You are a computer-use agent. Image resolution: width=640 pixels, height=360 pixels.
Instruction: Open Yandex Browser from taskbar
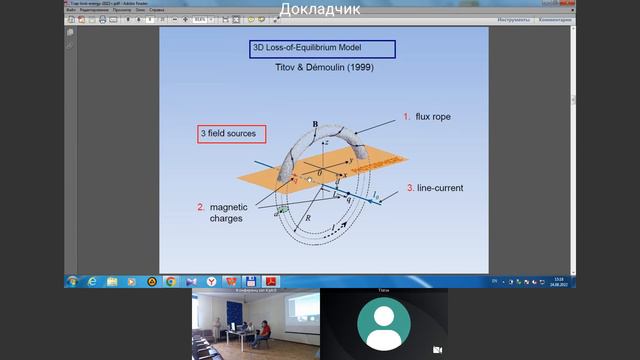[x=211, y=282]
